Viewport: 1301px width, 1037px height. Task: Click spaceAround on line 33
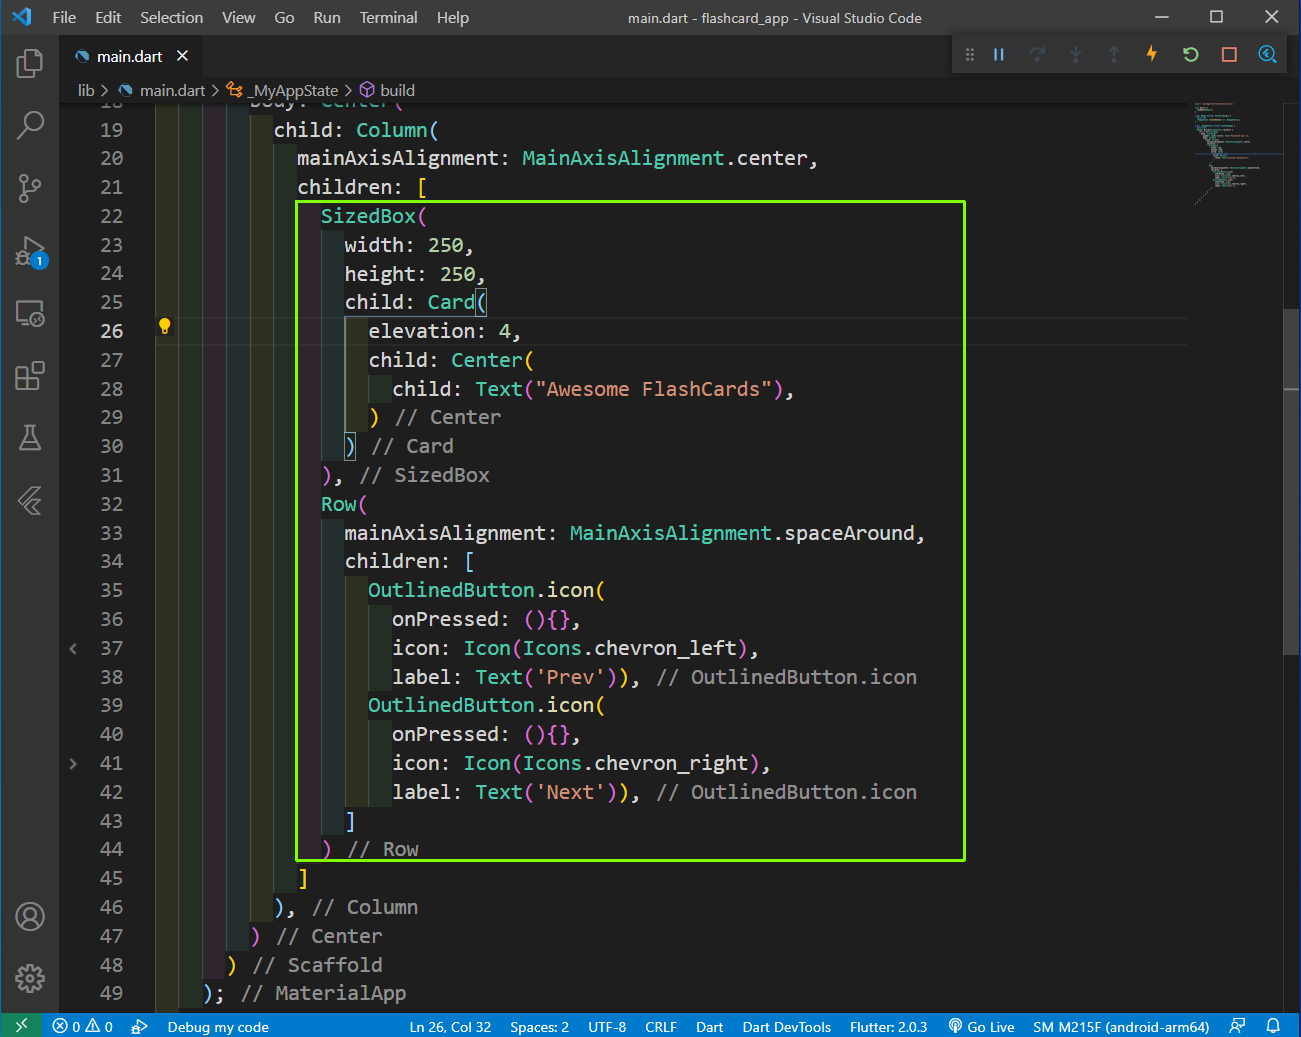coord(849,533)
